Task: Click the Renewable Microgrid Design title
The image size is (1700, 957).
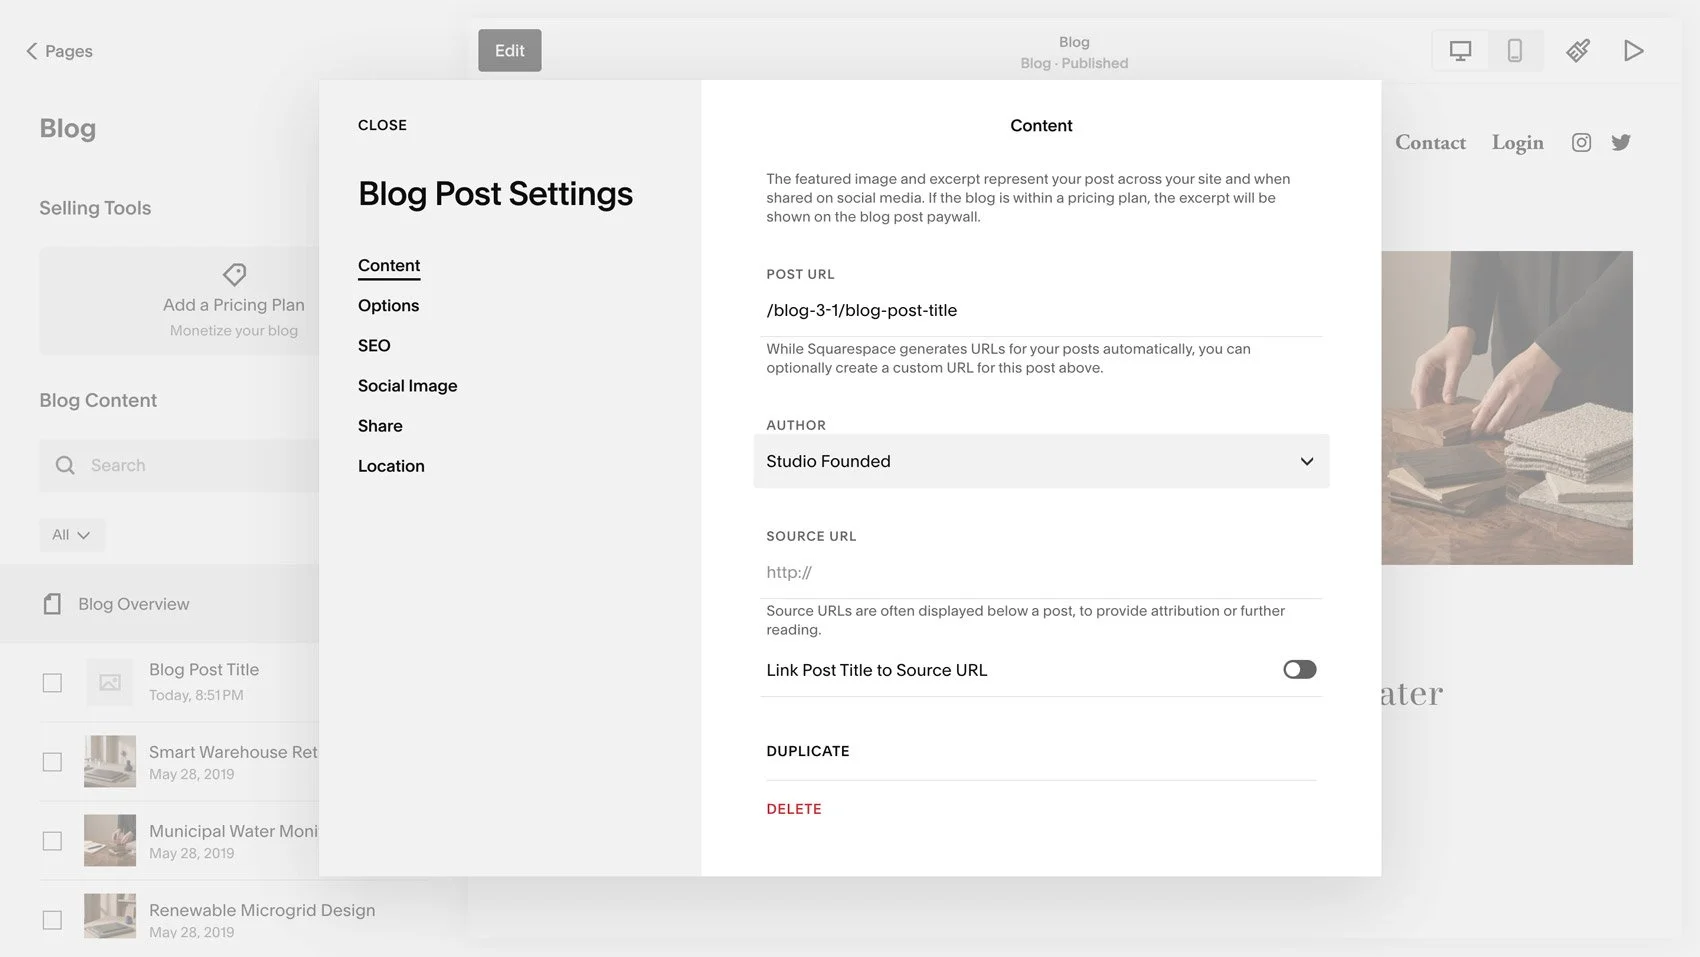Action: tap(262, 910)
